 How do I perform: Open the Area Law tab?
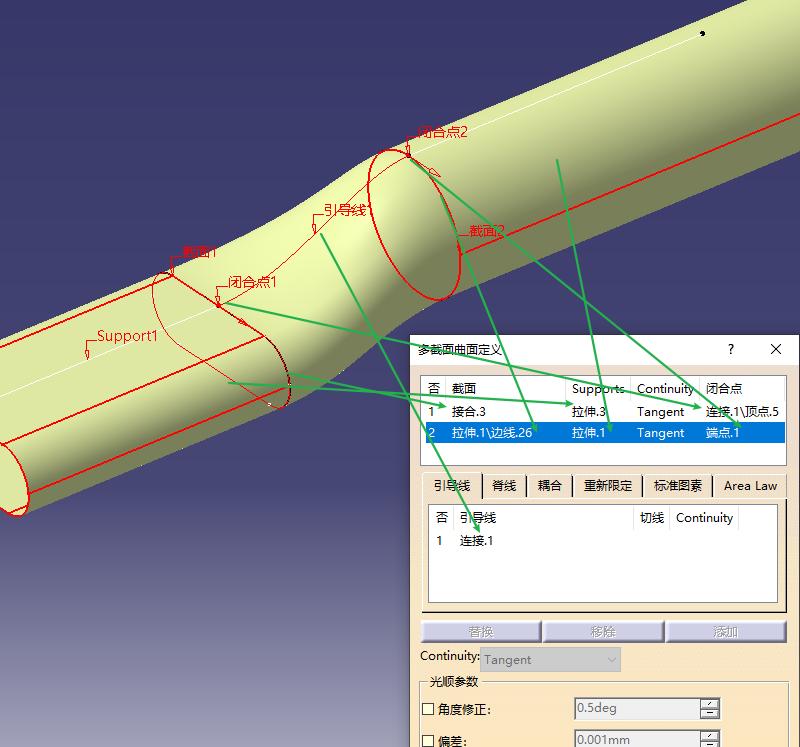[x=750, y=486]
